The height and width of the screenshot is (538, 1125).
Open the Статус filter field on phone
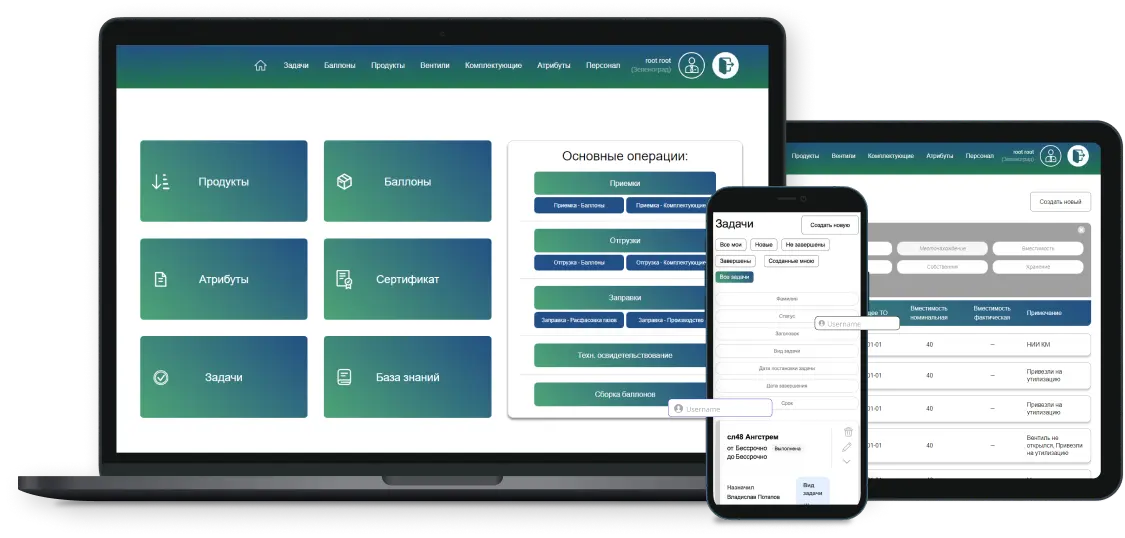tap(787, 316)
